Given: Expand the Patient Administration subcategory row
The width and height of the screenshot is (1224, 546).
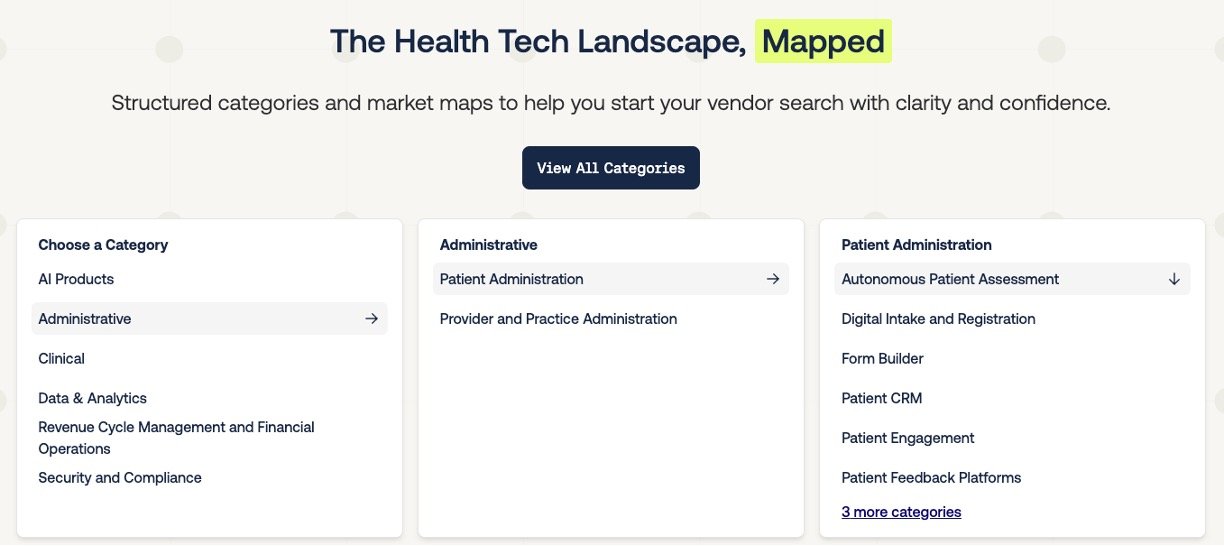Looking at the screenshot, I should (x=512, y=279).
